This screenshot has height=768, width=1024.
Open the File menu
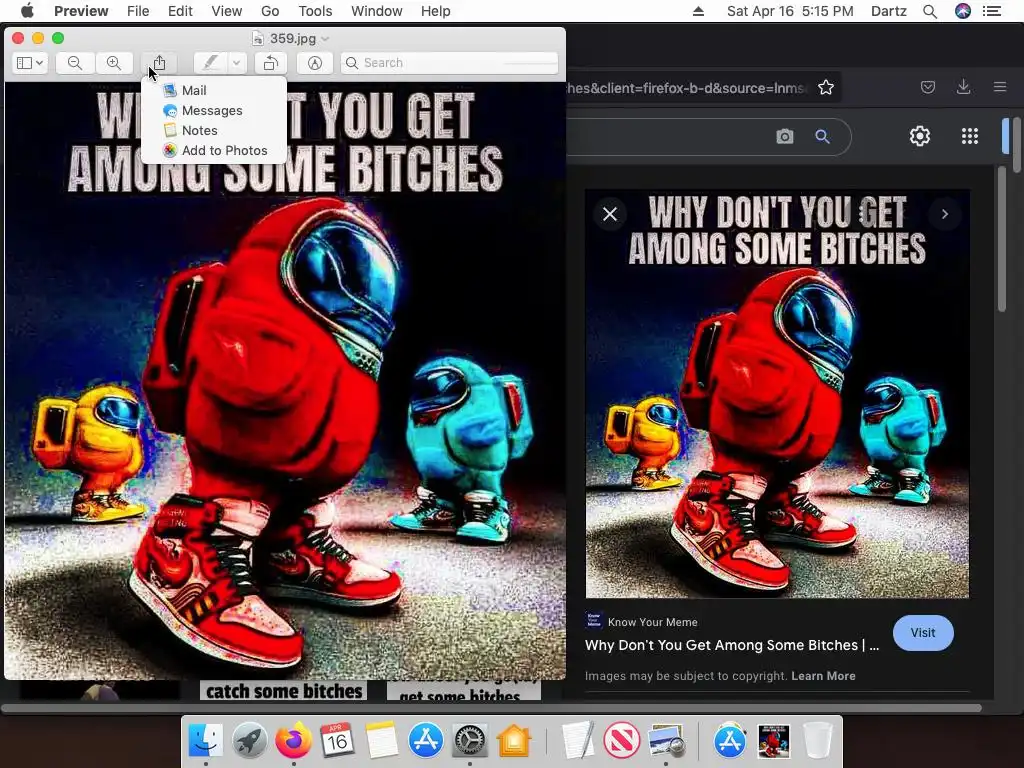pos(138,11)
